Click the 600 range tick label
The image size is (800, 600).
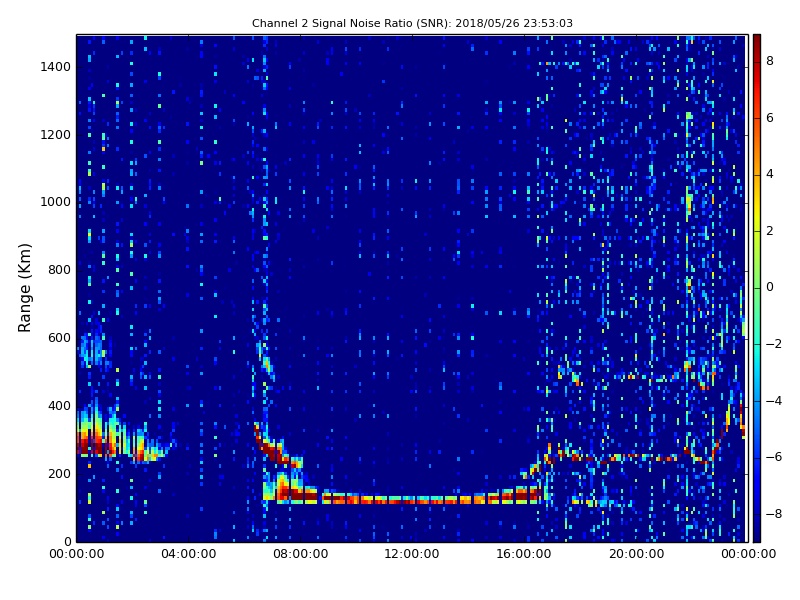click(59, 338)
